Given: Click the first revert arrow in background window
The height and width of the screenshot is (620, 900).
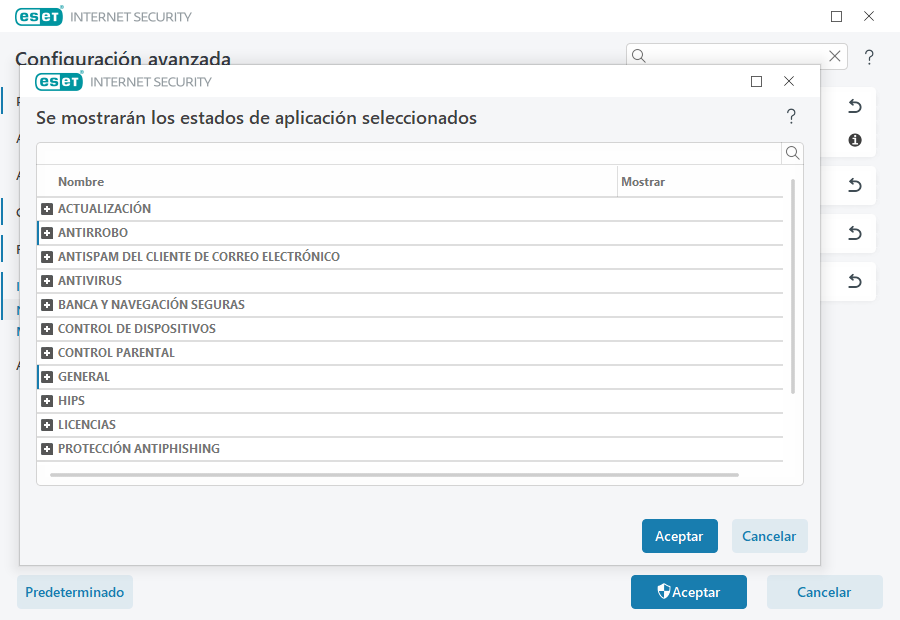Looking at the screenshot, I should pyautogui.click(x=855, y=106).
